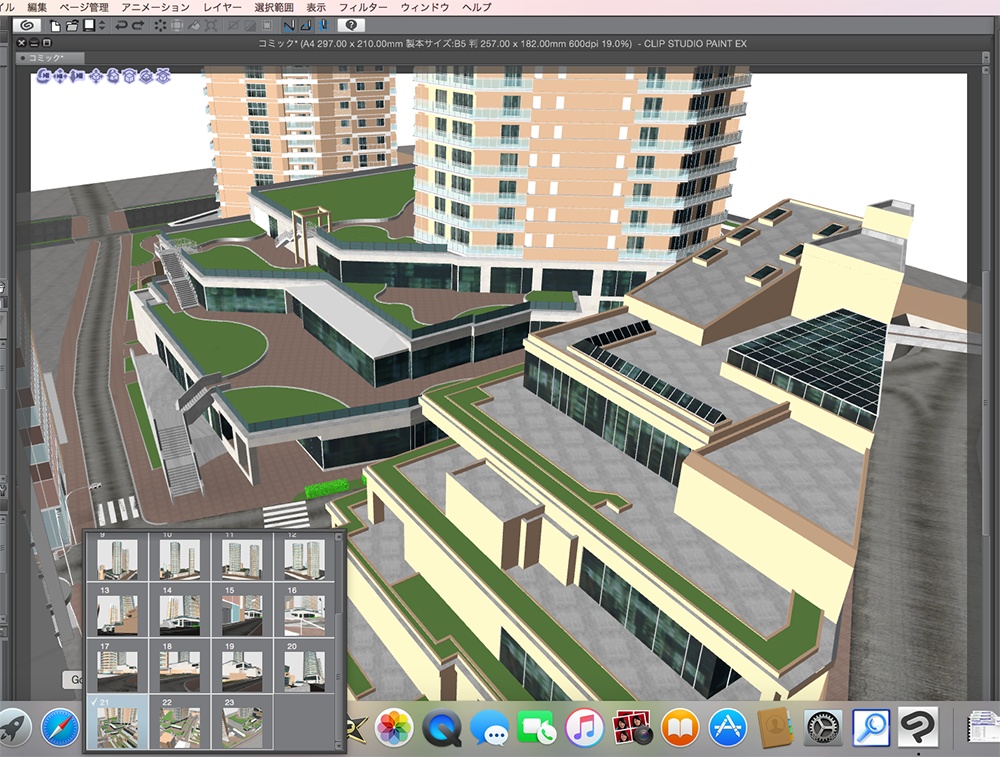Open Photos app from the Dock
This screenshot has height=757, width=1000.
pos(394,728)
